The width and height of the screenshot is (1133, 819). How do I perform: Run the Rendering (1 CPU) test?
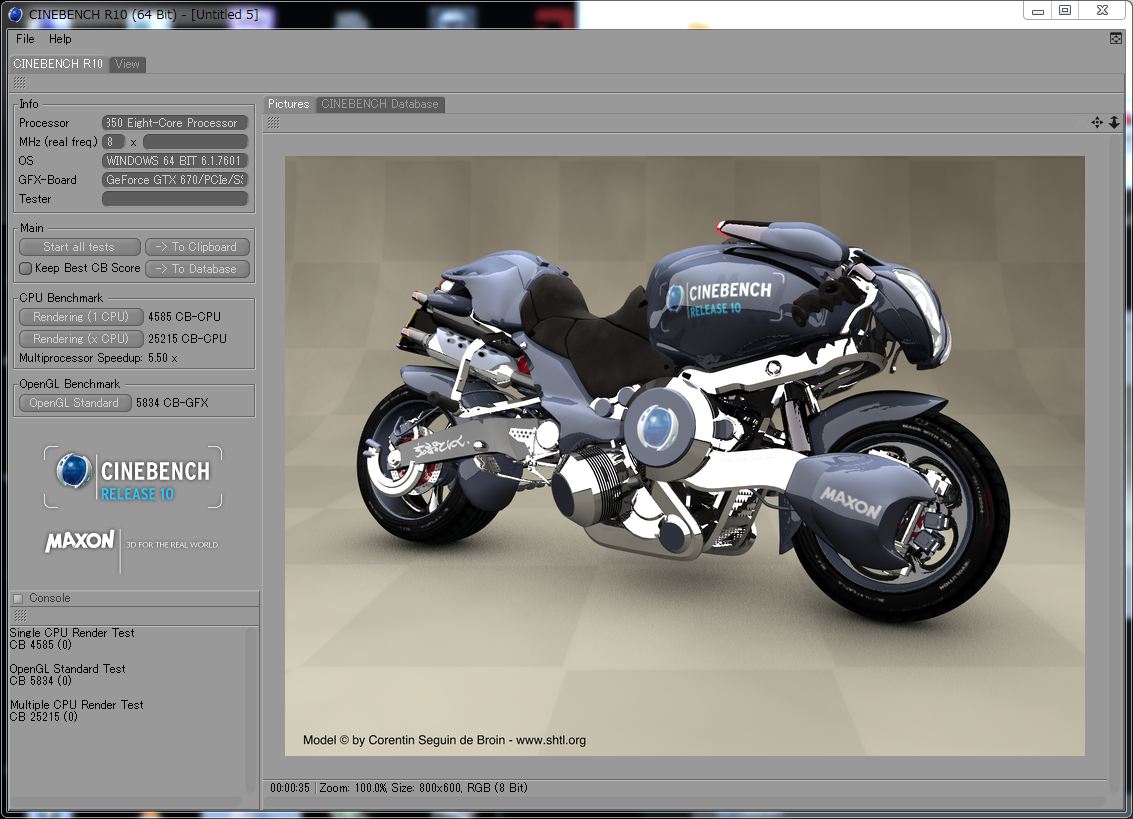[x=81, y=317]
